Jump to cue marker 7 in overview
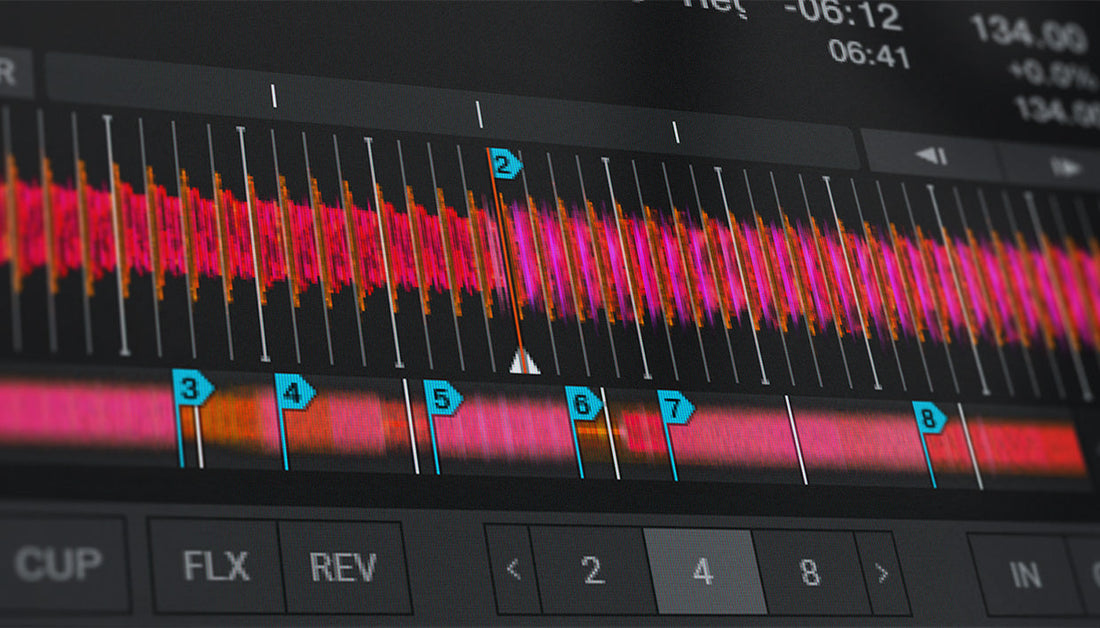 [x=676, y=408]
